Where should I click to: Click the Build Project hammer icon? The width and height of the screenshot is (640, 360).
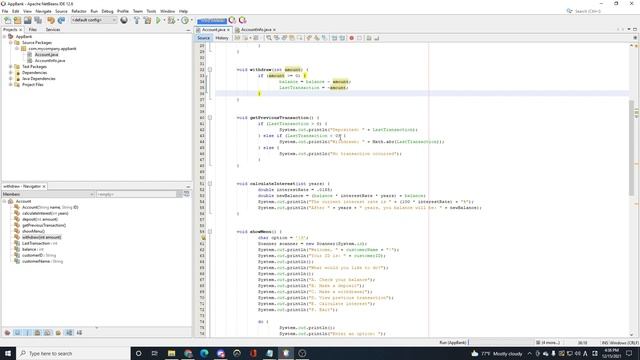(x=137, y=20)
